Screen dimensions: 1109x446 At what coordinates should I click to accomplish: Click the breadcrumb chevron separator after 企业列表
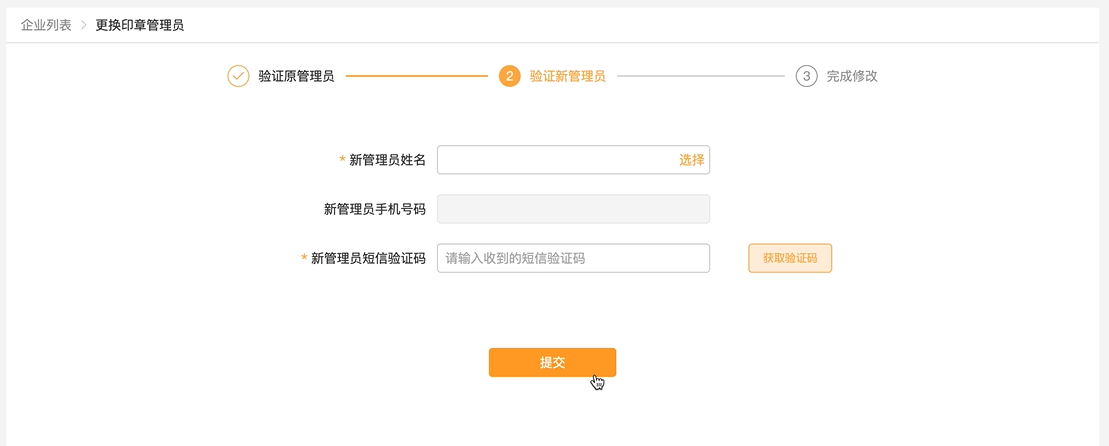(x=83, y=25)
